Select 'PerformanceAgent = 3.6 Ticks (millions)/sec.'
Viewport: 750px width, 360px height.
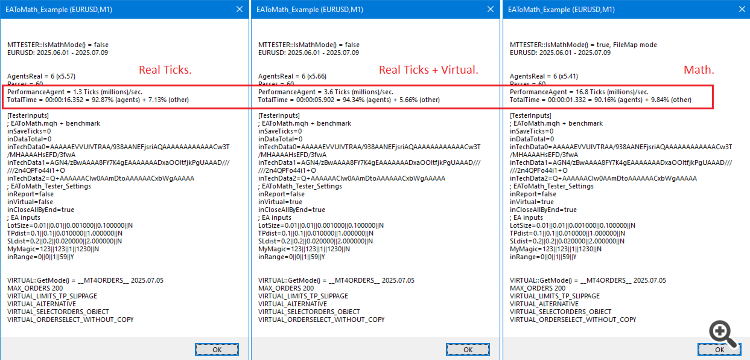326,92
